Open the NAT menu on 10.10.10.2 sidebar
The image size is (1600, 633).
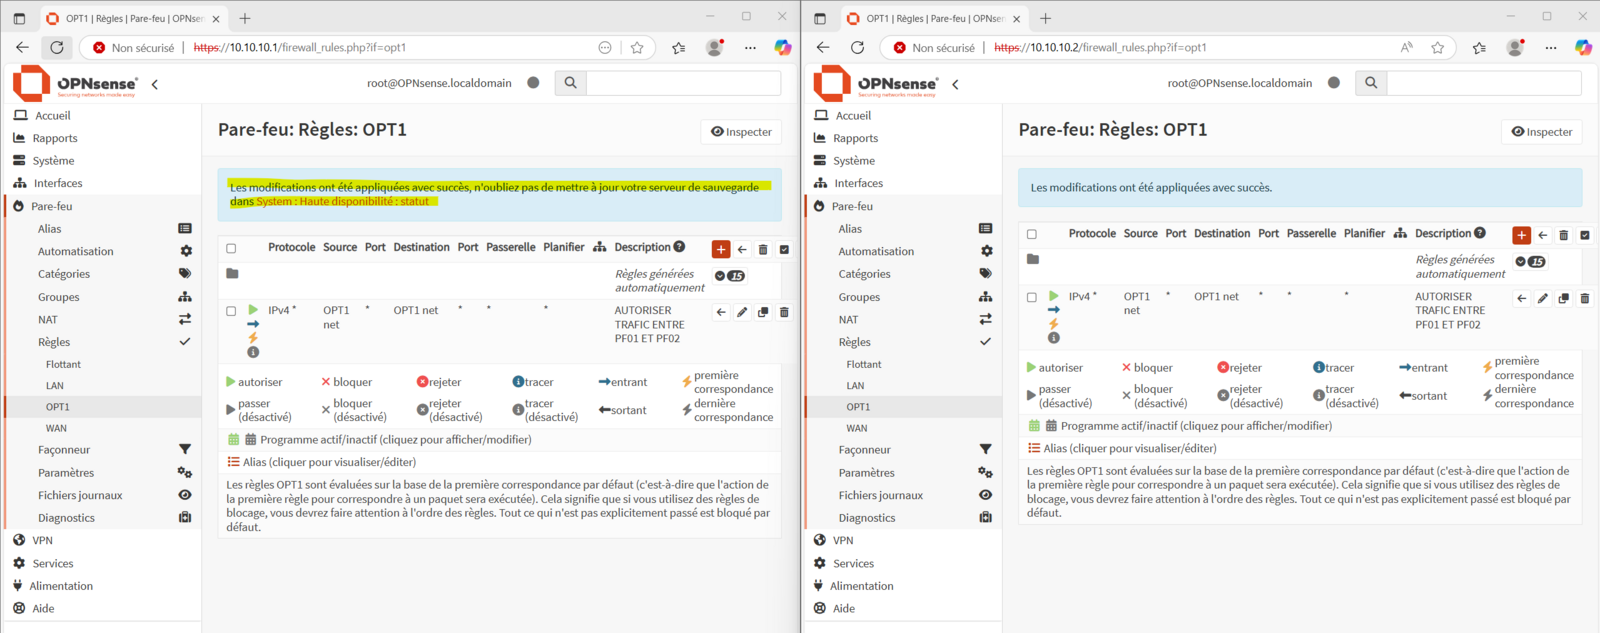pyautogui.click(x=848, y=319)
